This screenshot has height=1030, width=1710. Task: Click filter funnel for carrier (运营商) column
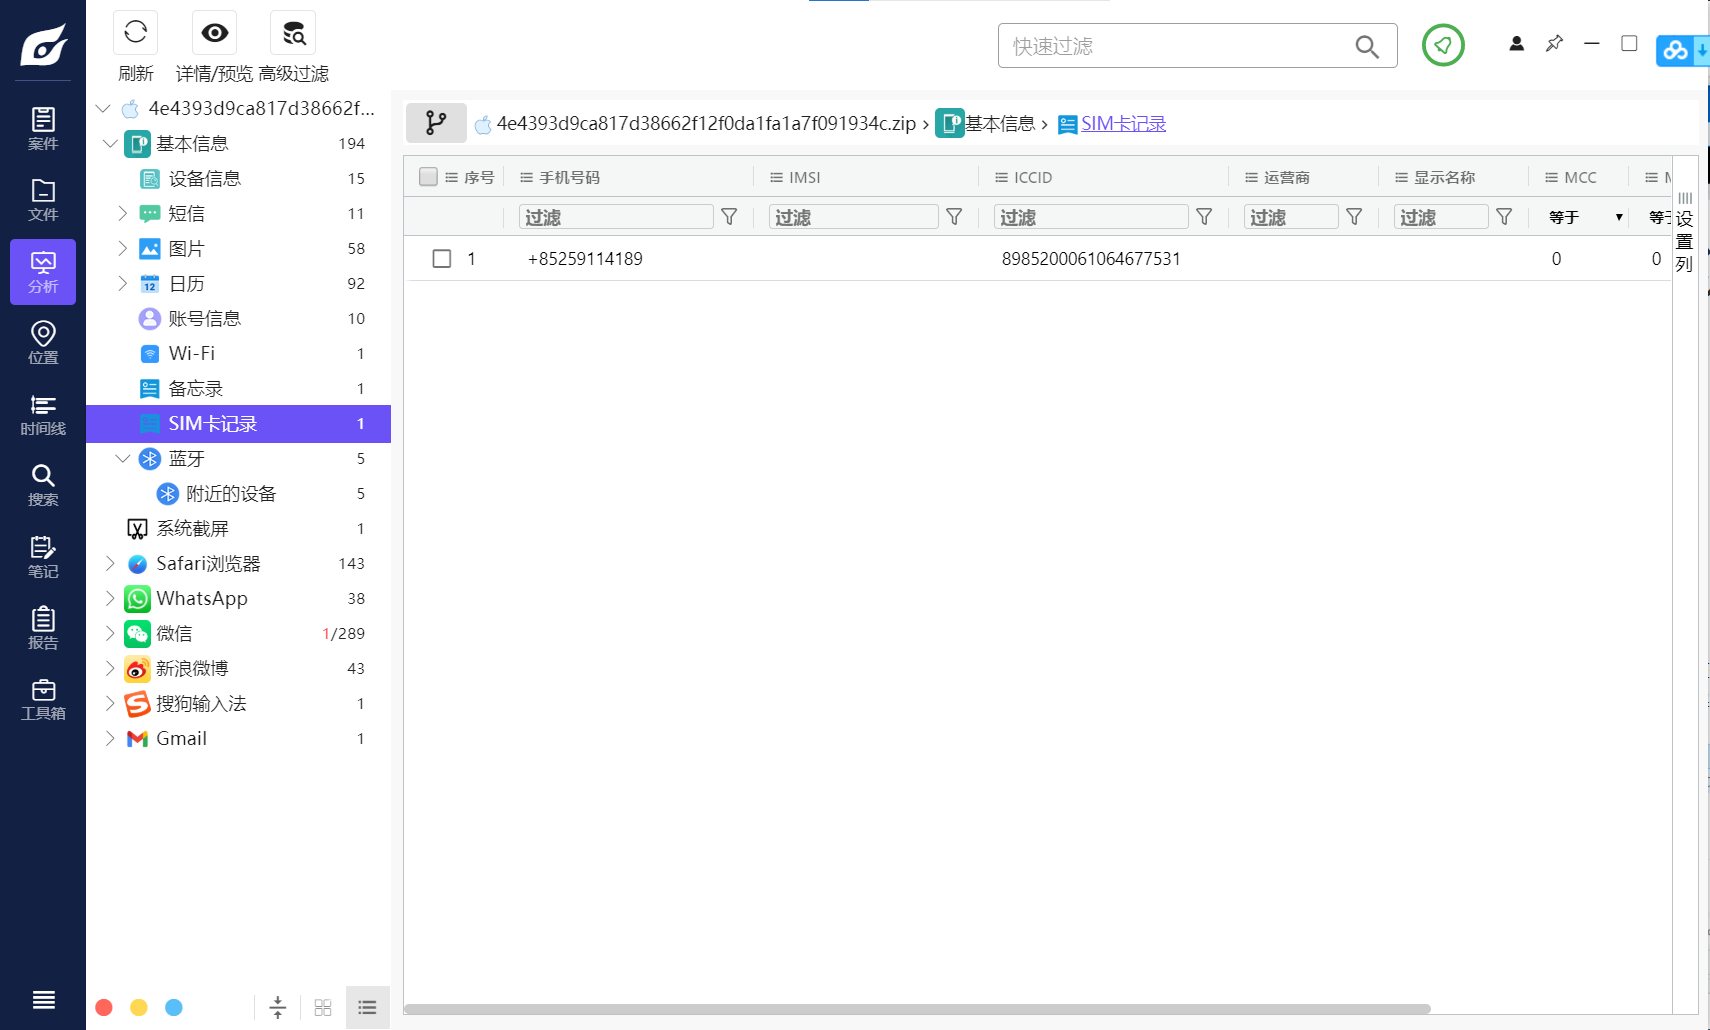[x=1354, y=217]
